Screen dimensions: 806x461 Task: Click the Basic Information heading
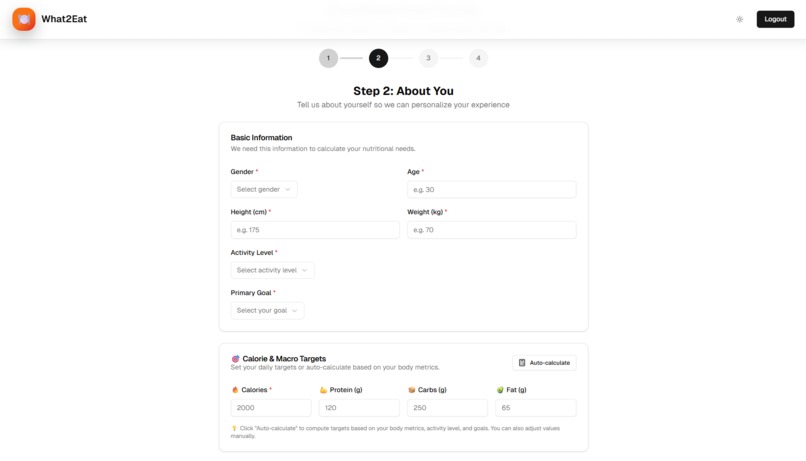point(261,138)
